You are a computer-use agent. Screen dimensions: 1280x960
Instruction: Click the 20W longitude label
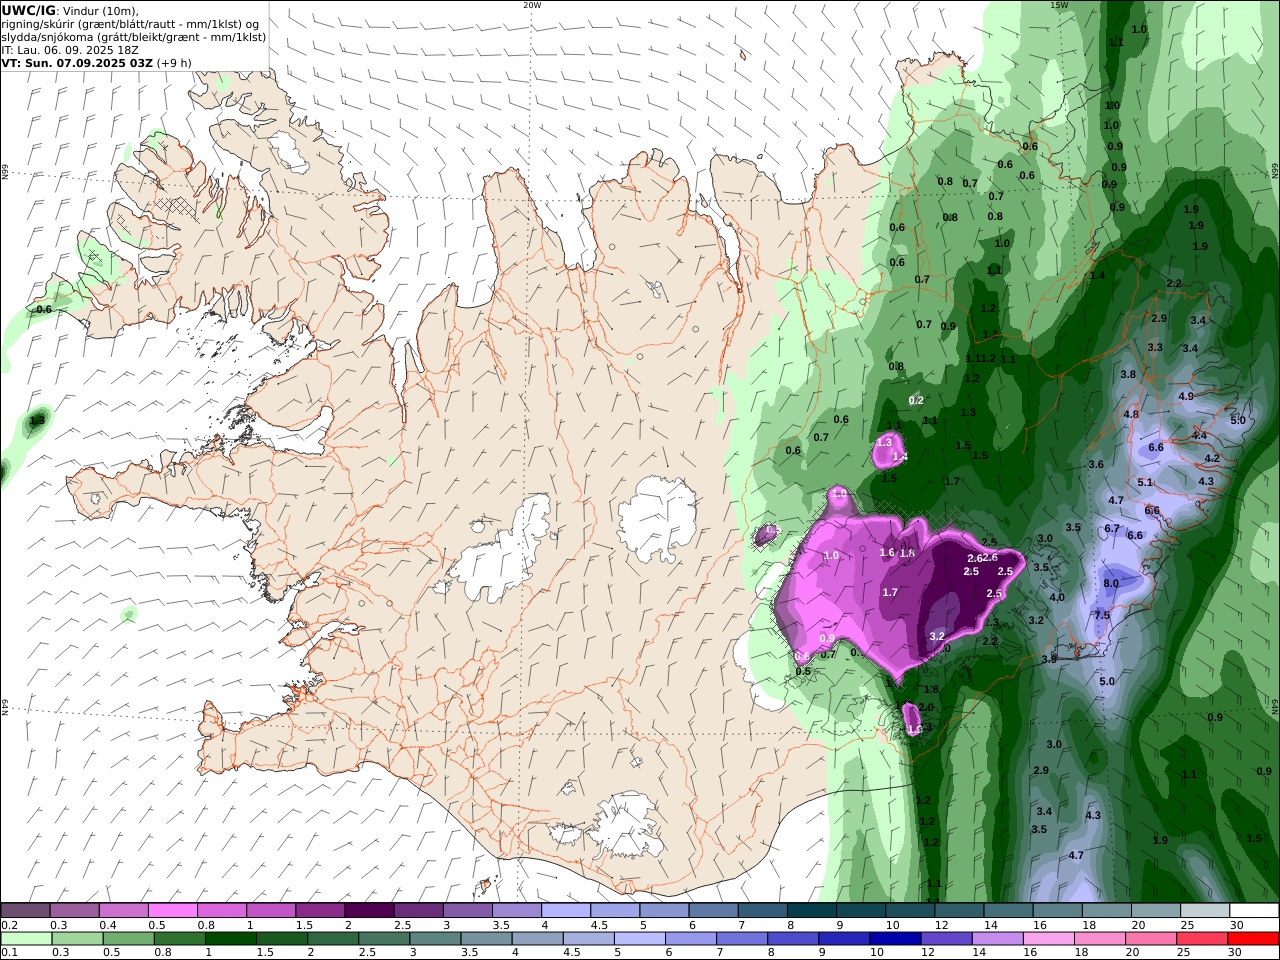532,5
